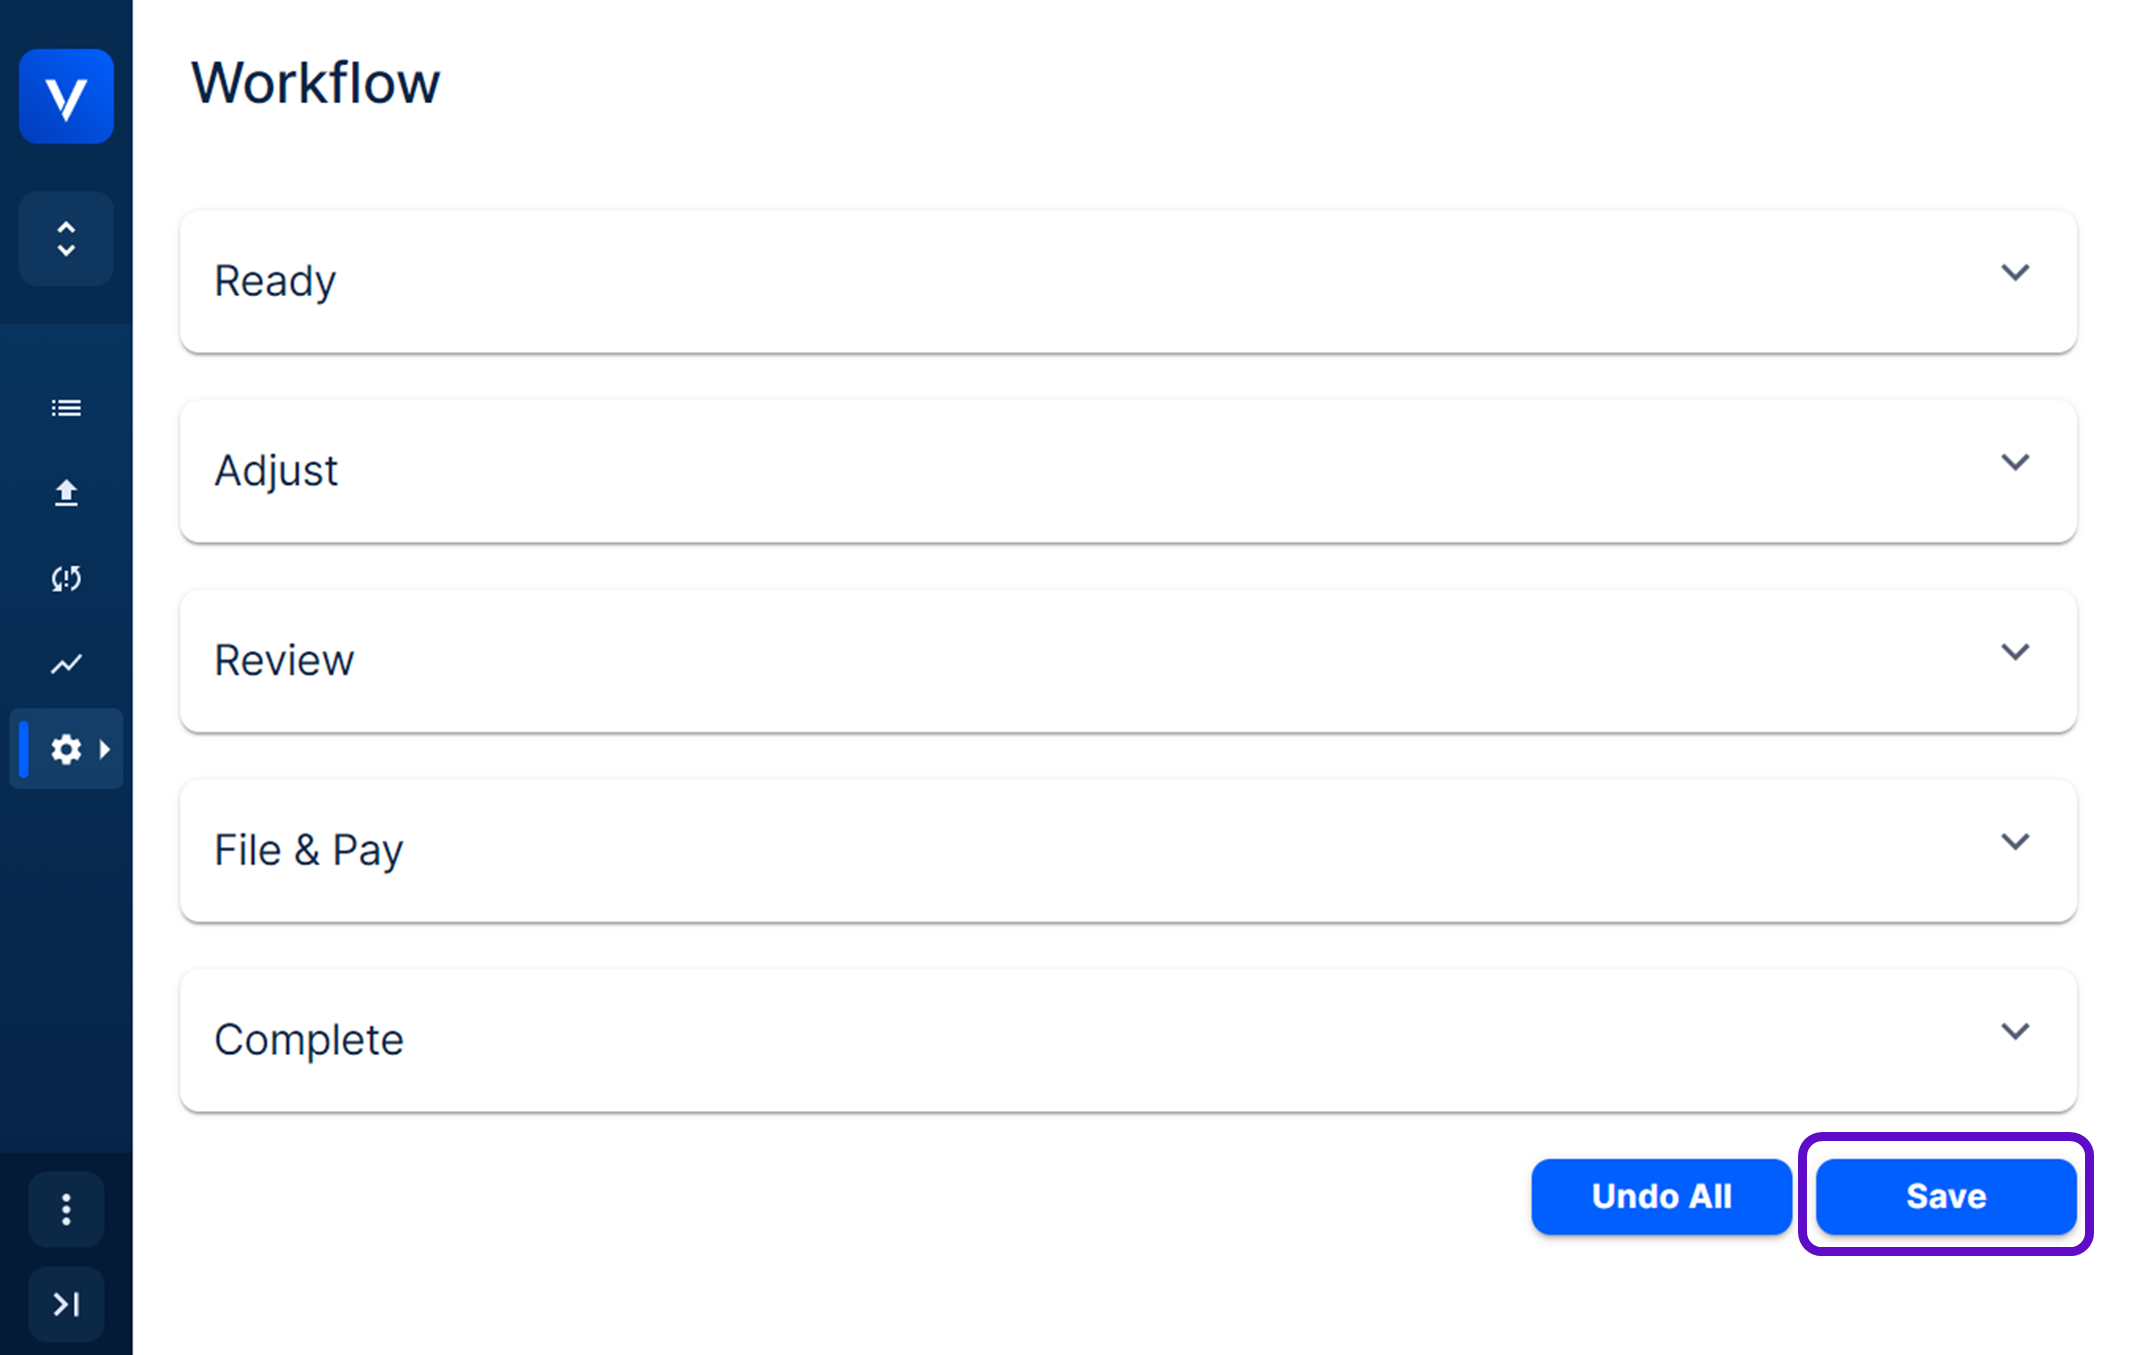Select the Review workflow panel title
The height and width of the screenshot is (1355, 2145).
284,660
